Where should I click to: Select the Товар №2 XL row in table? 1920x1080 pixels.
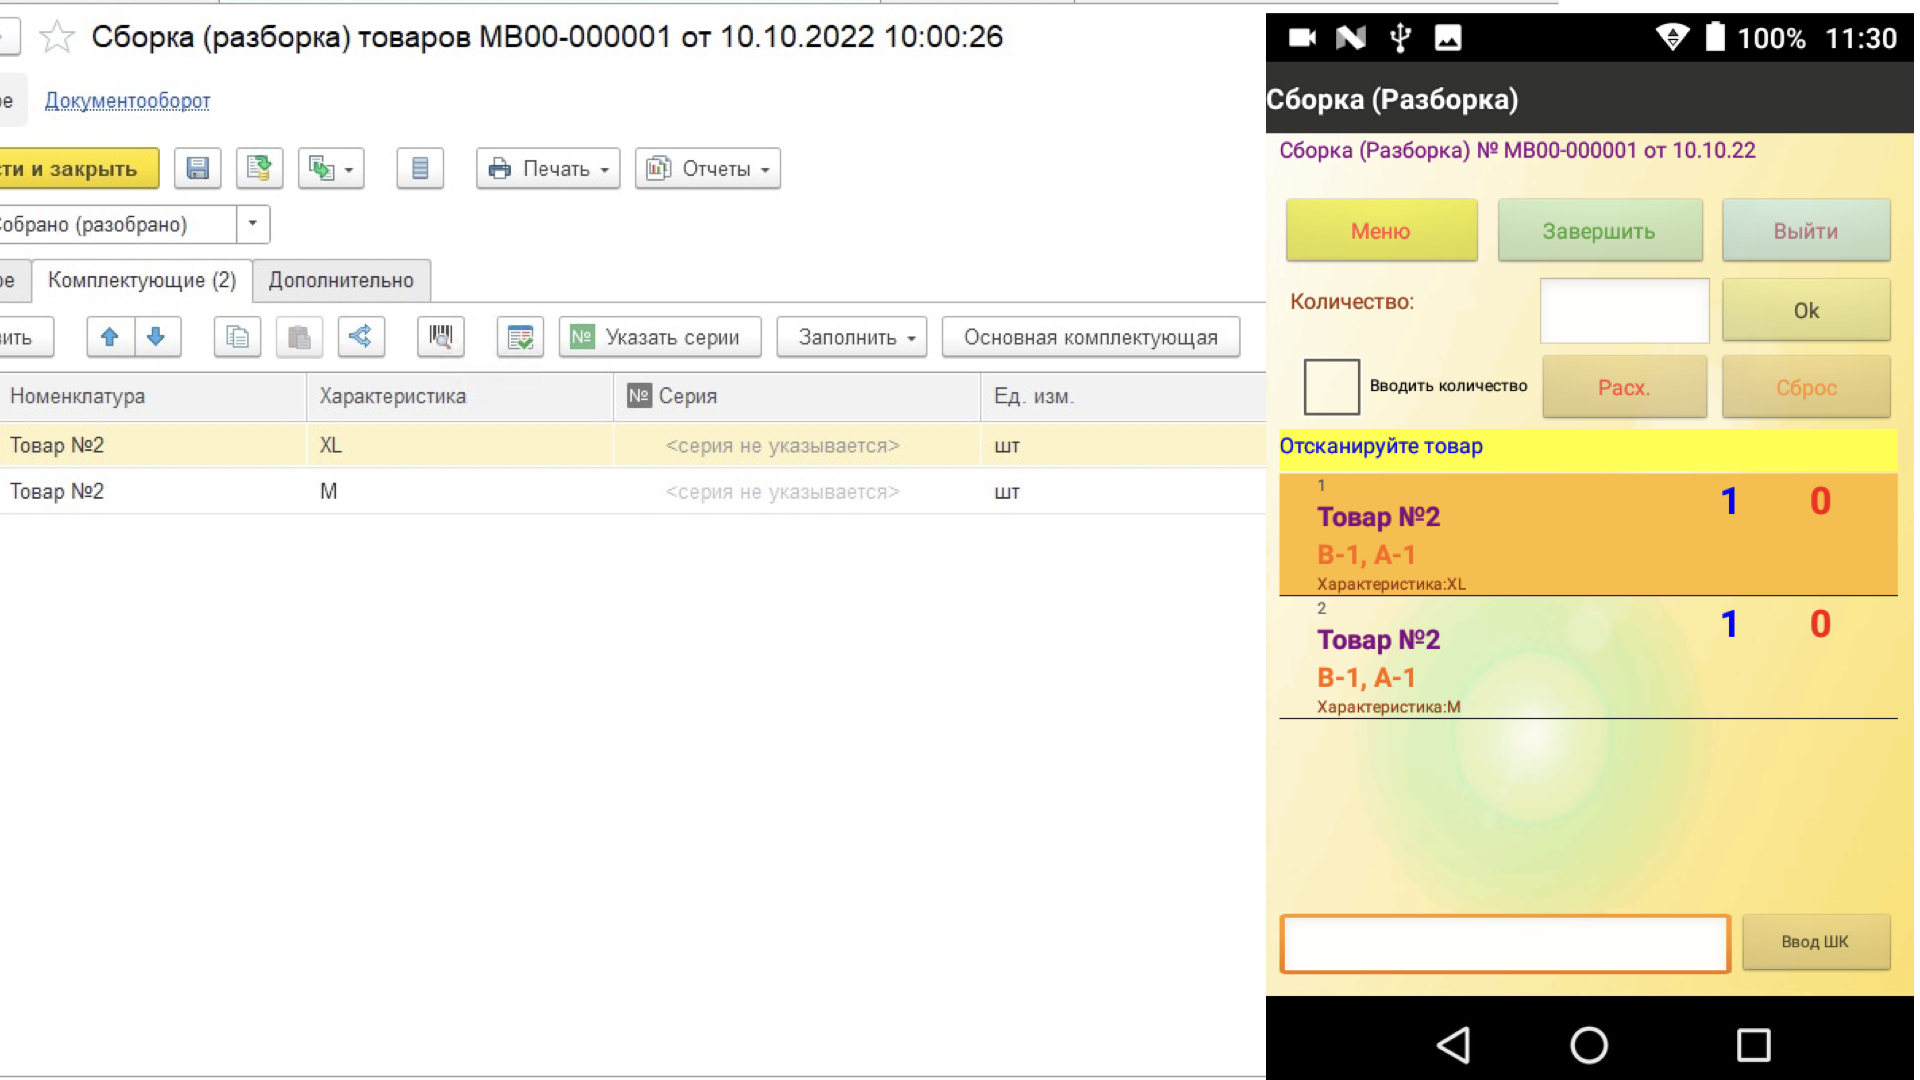633,445
